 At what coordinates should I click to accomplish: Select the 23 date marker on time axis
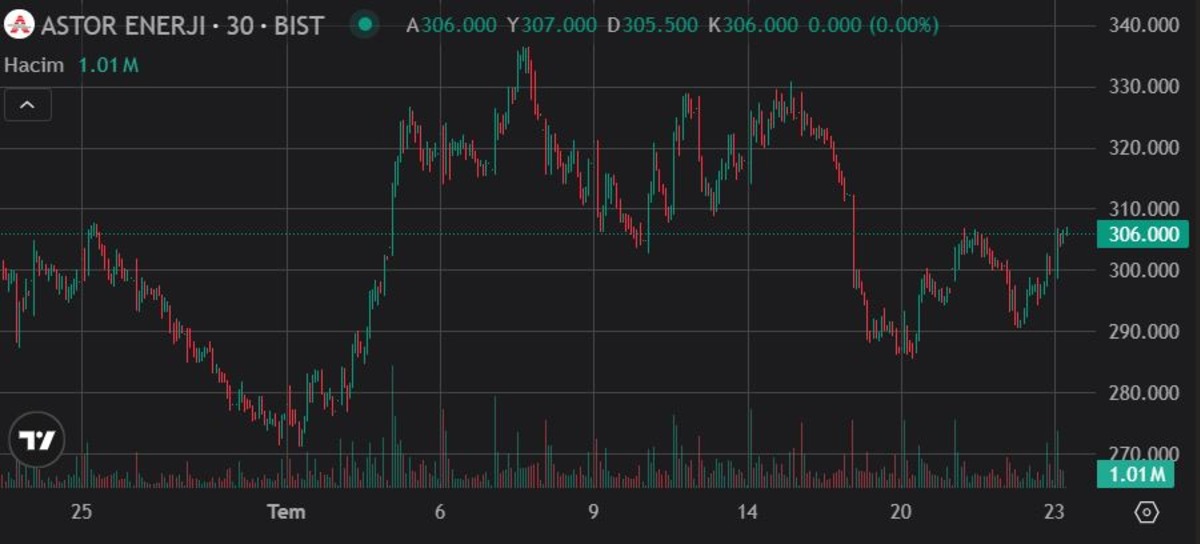1054,512
